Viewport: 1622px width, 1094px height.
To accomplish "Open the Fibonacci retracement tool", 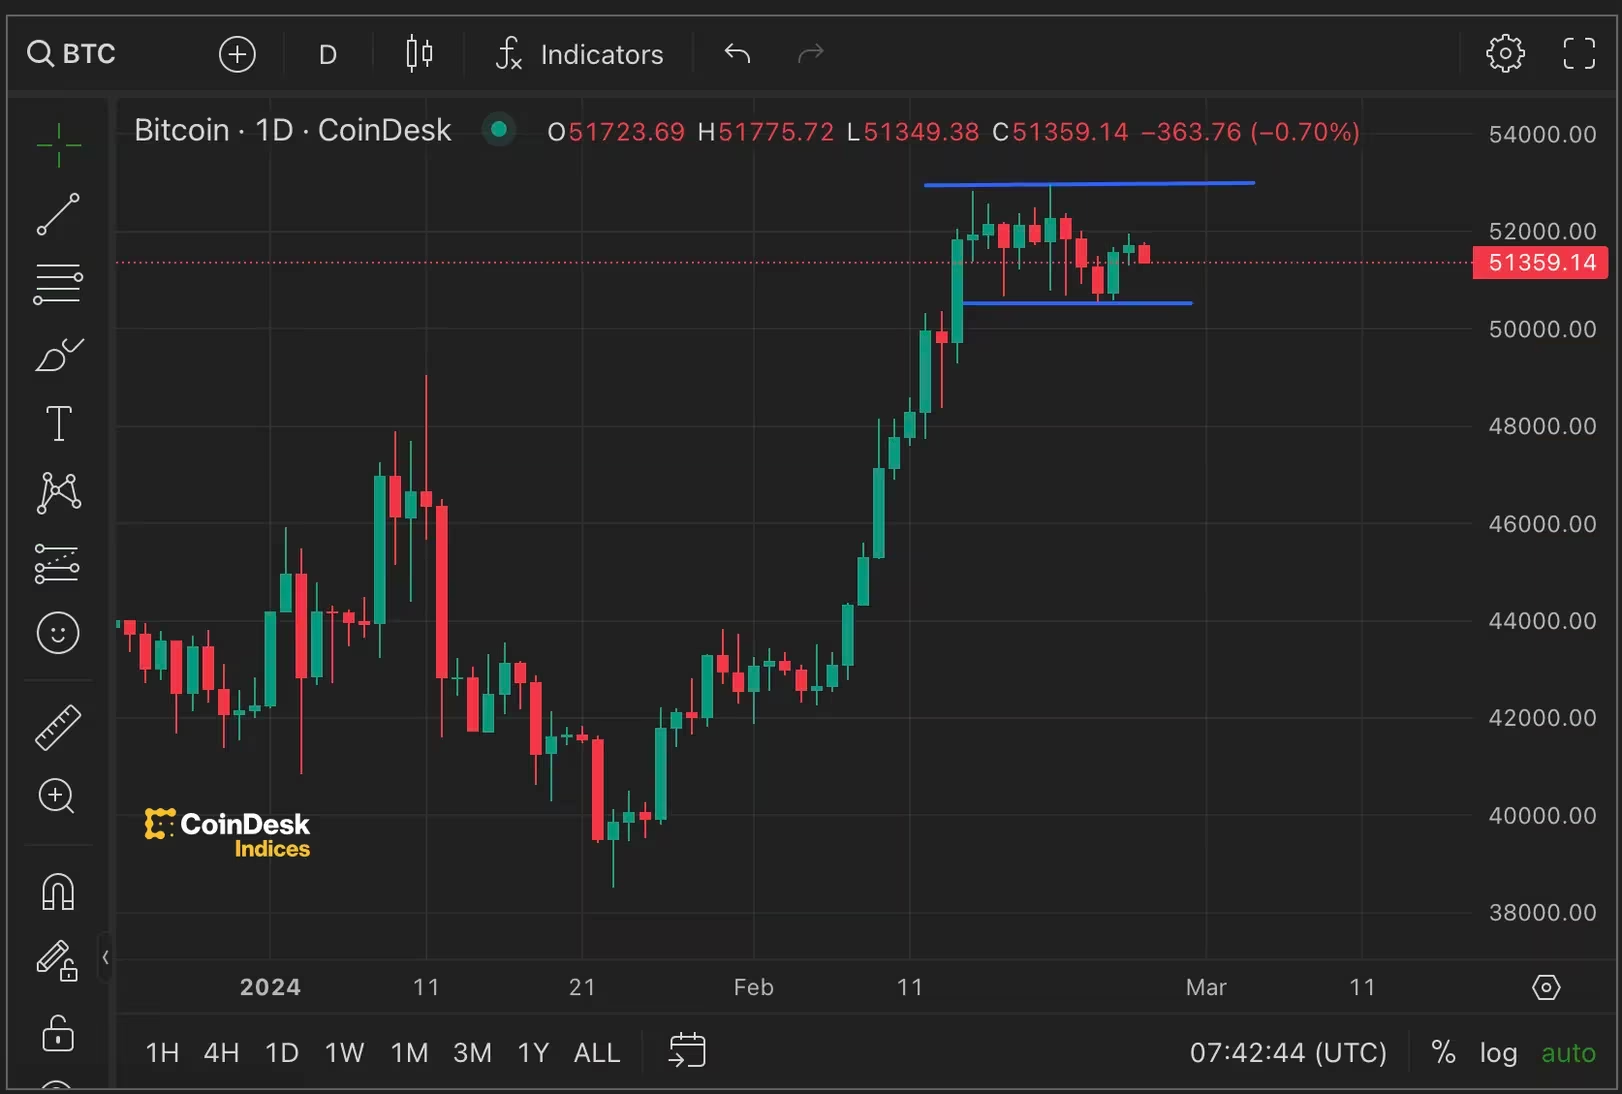I will point(58,284).
